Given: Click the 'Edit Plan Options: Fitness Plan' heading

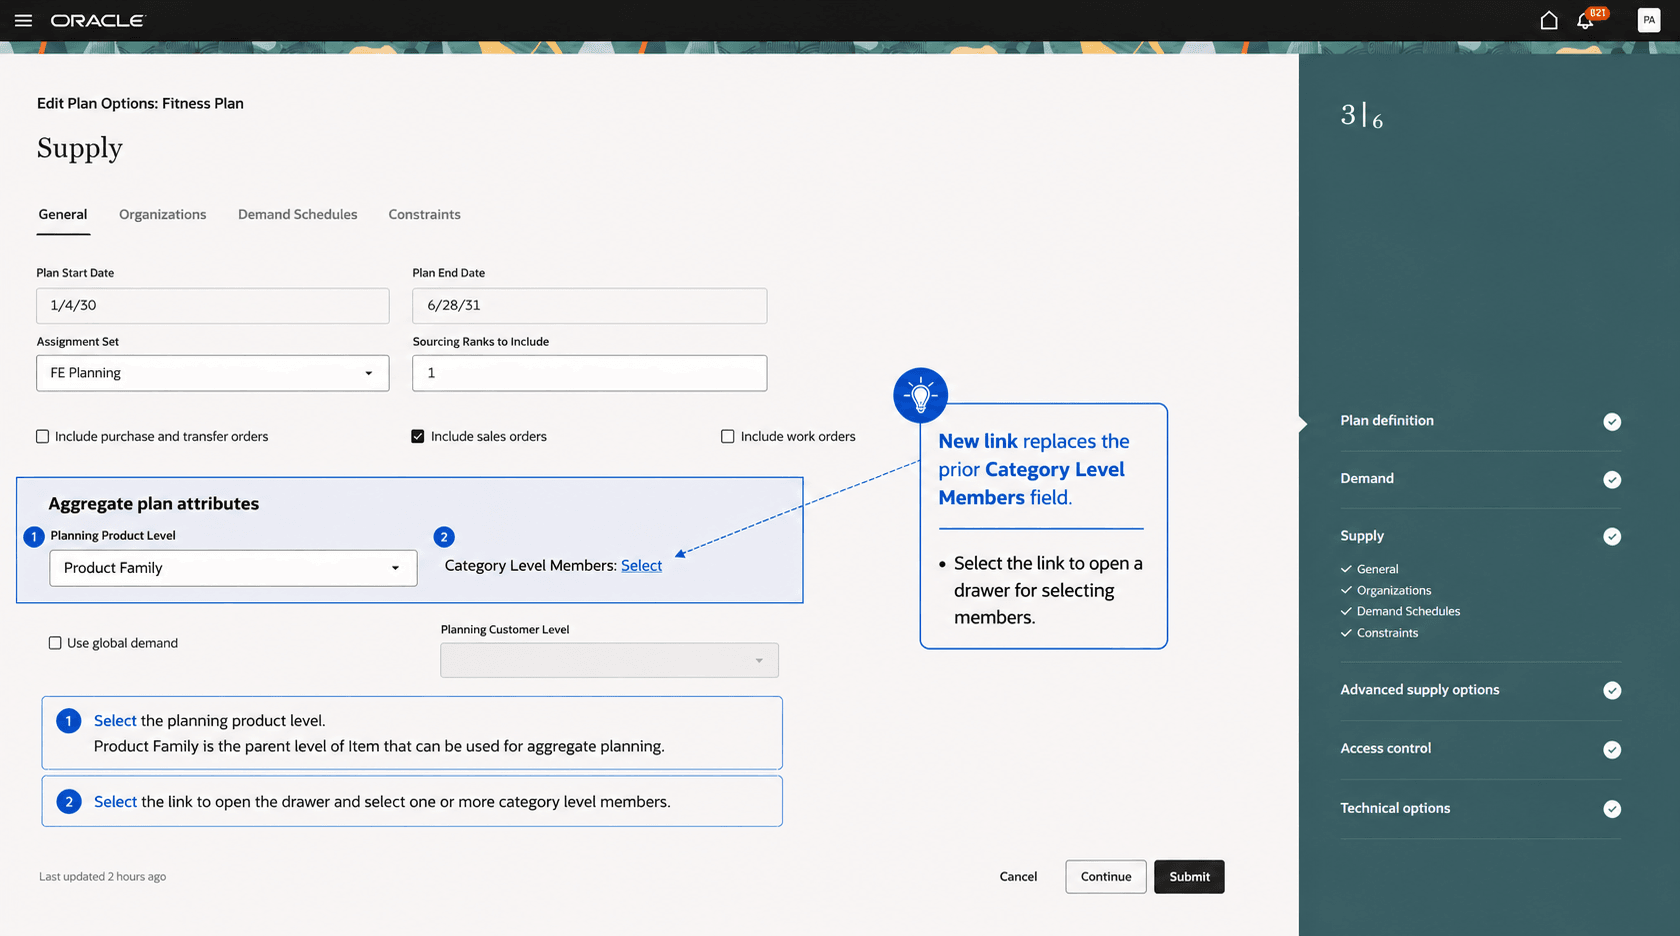Looking at the screenshot, I should tap(140, 104).
